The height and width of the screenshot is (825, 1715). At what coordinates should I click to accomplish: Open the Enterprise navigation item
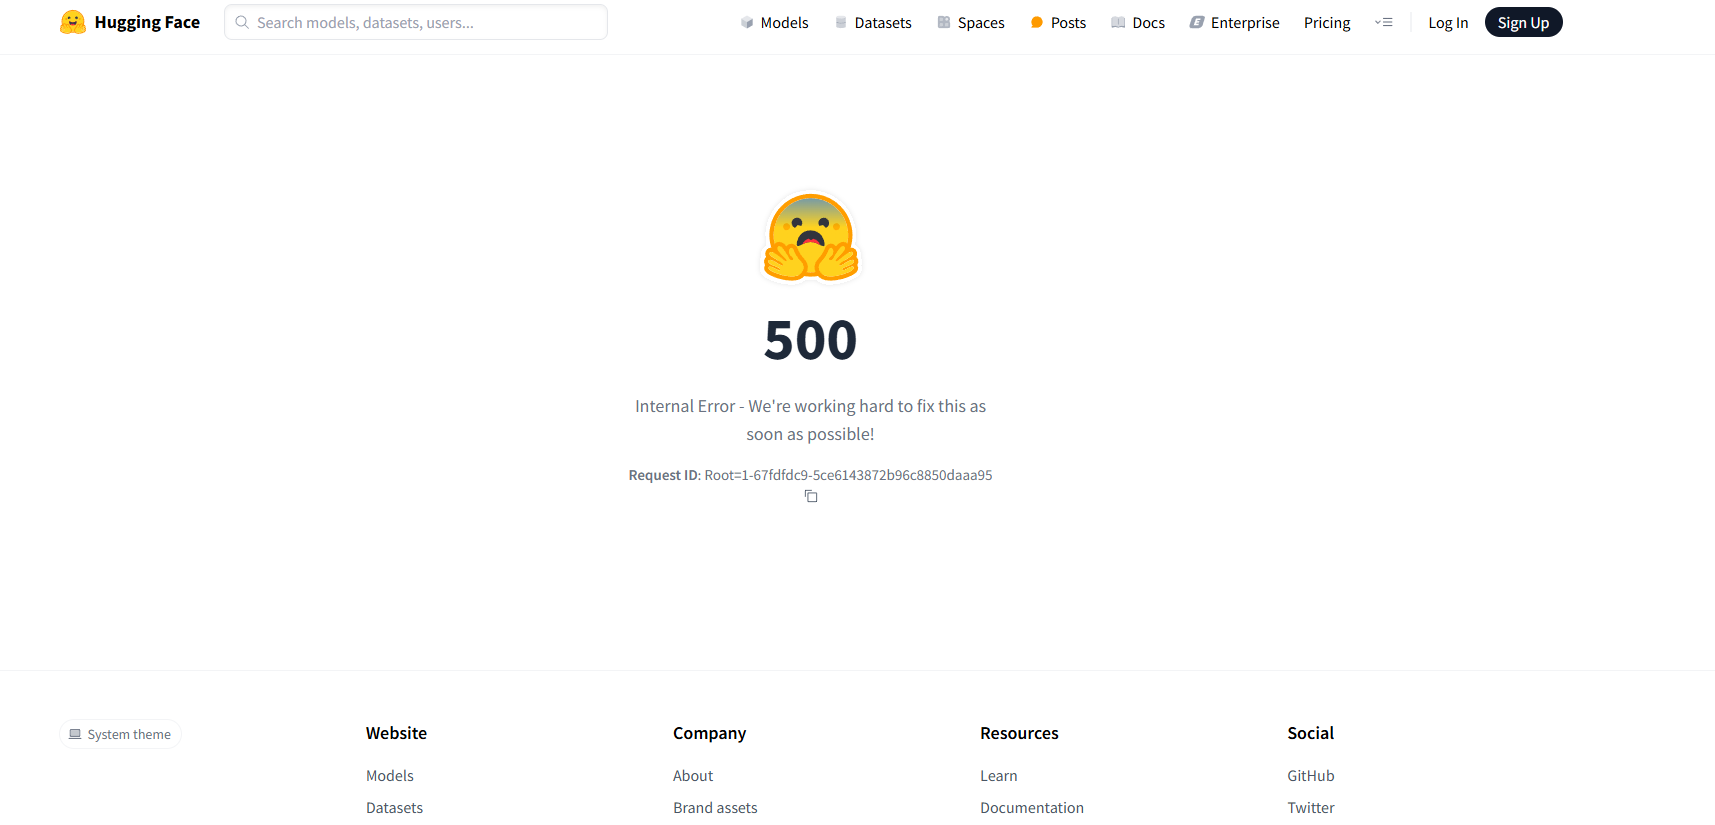click(1234, 22)
